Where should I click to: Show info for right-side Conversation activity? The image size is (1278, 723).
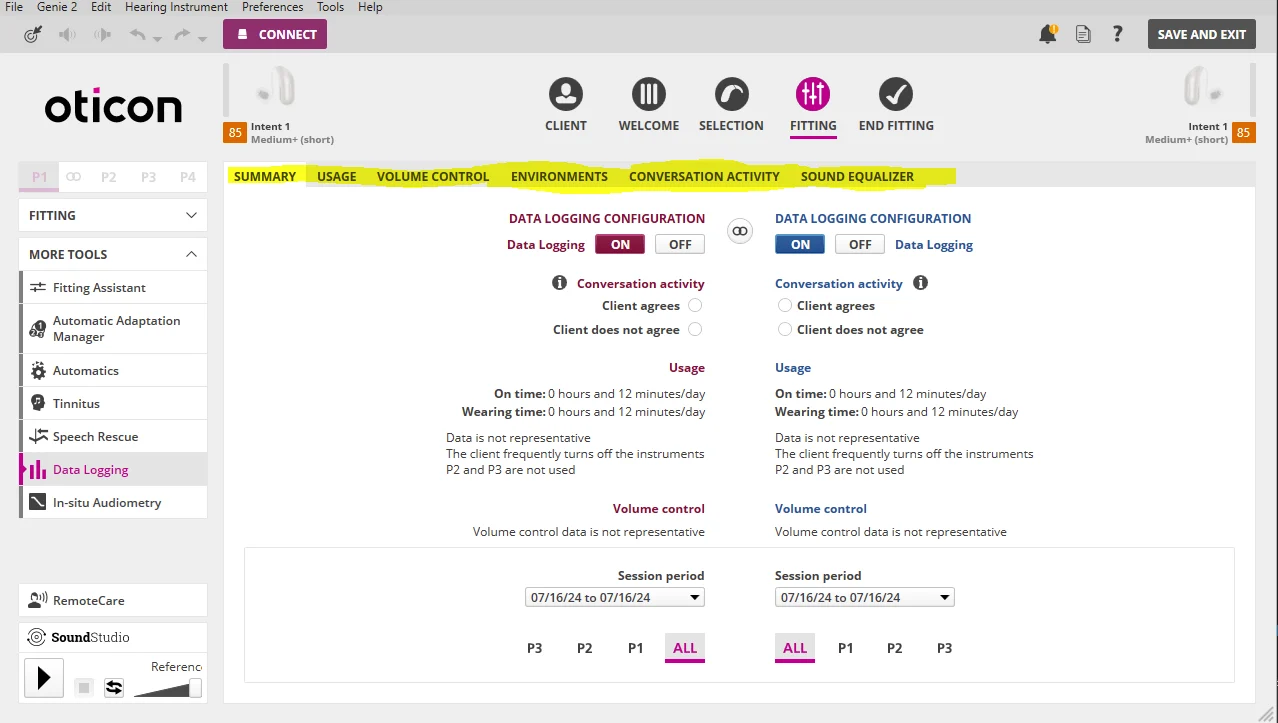coord(921,283)
